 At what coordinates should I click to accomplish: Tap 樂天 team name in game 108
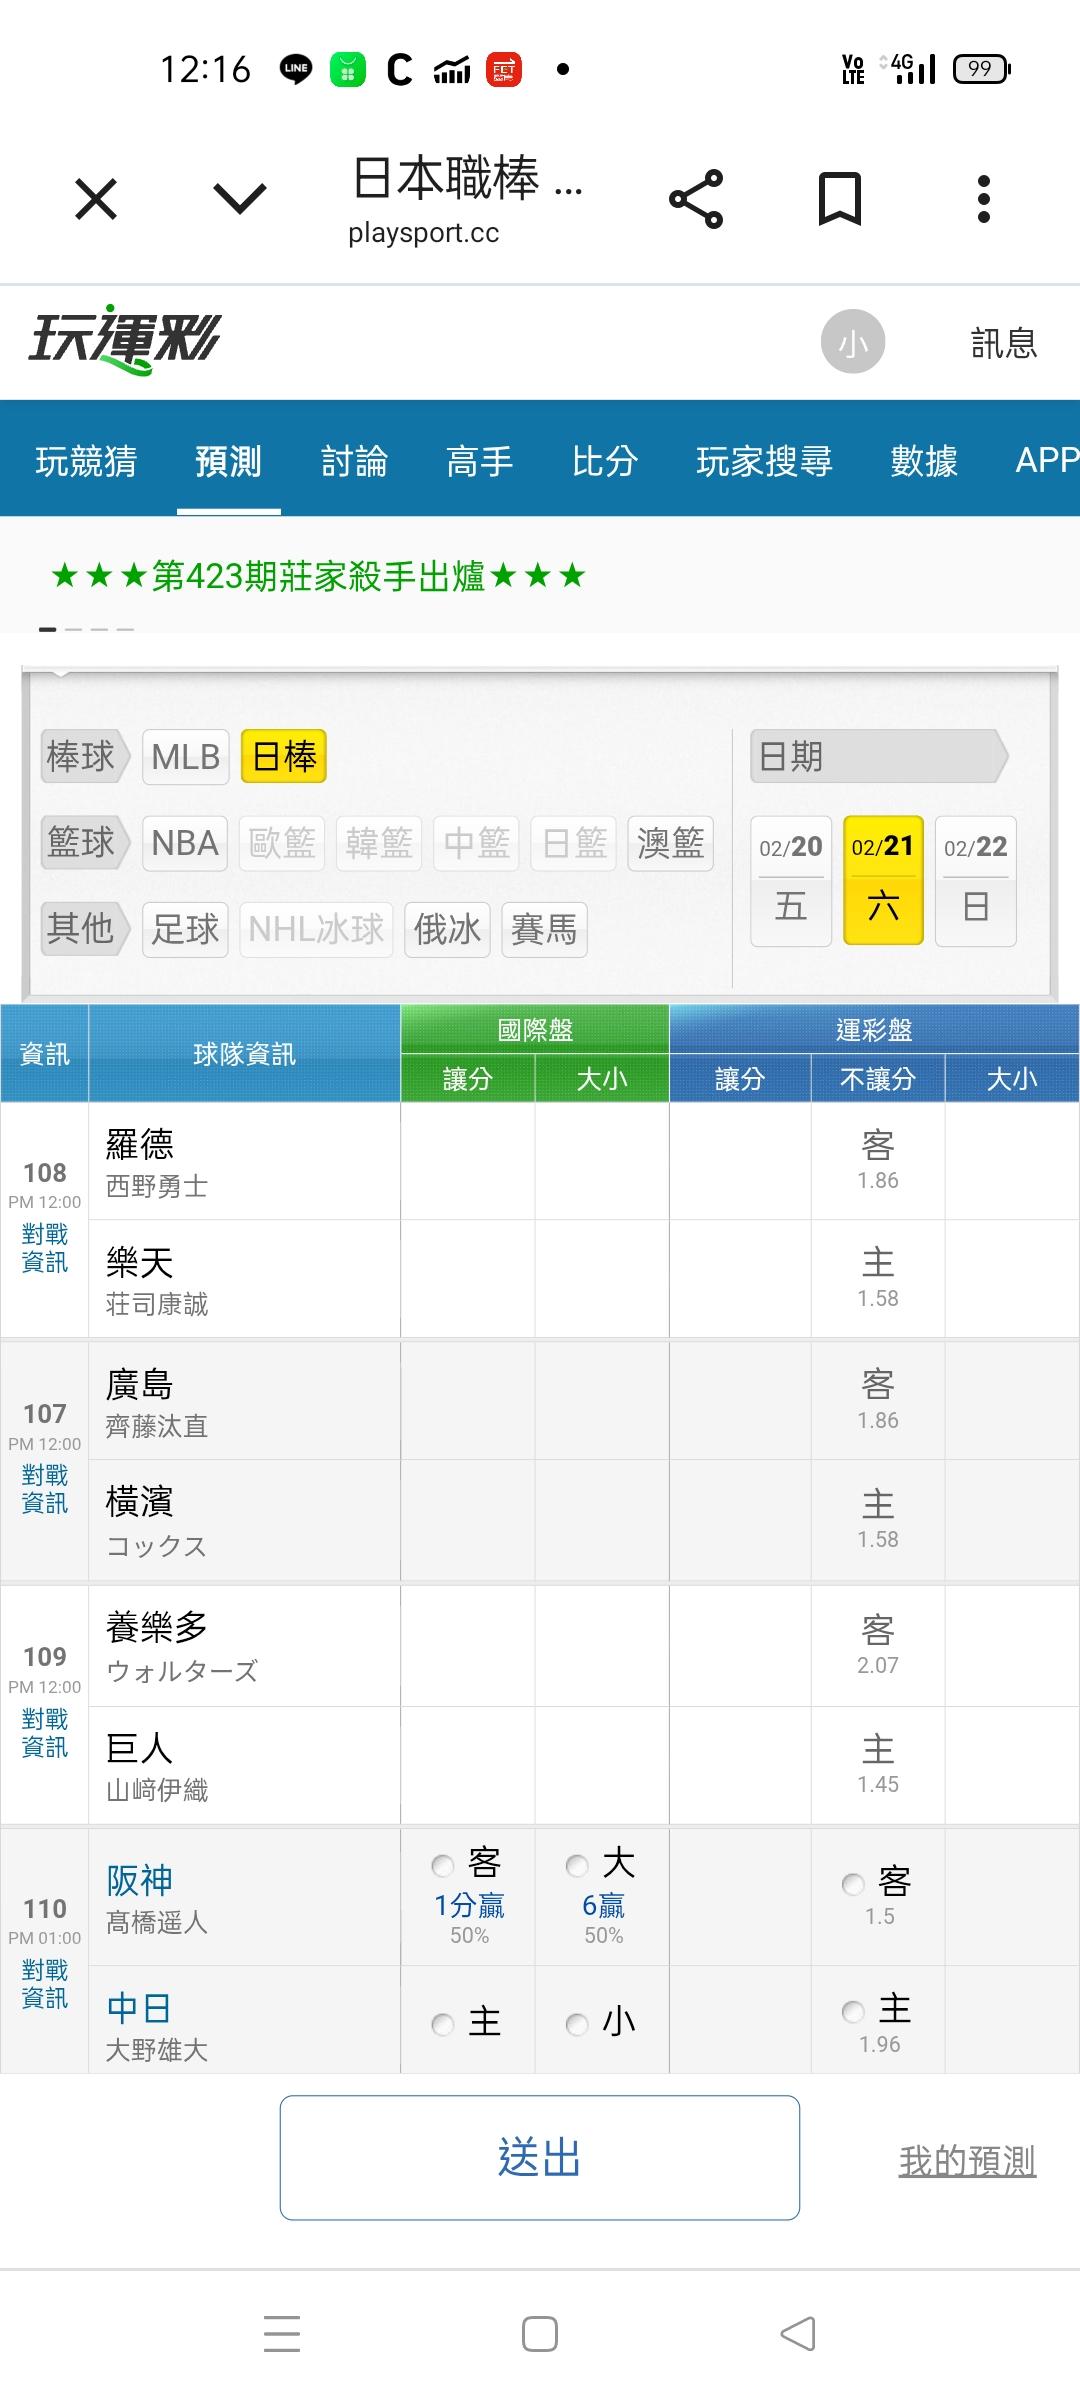(x=140, y=1262)
